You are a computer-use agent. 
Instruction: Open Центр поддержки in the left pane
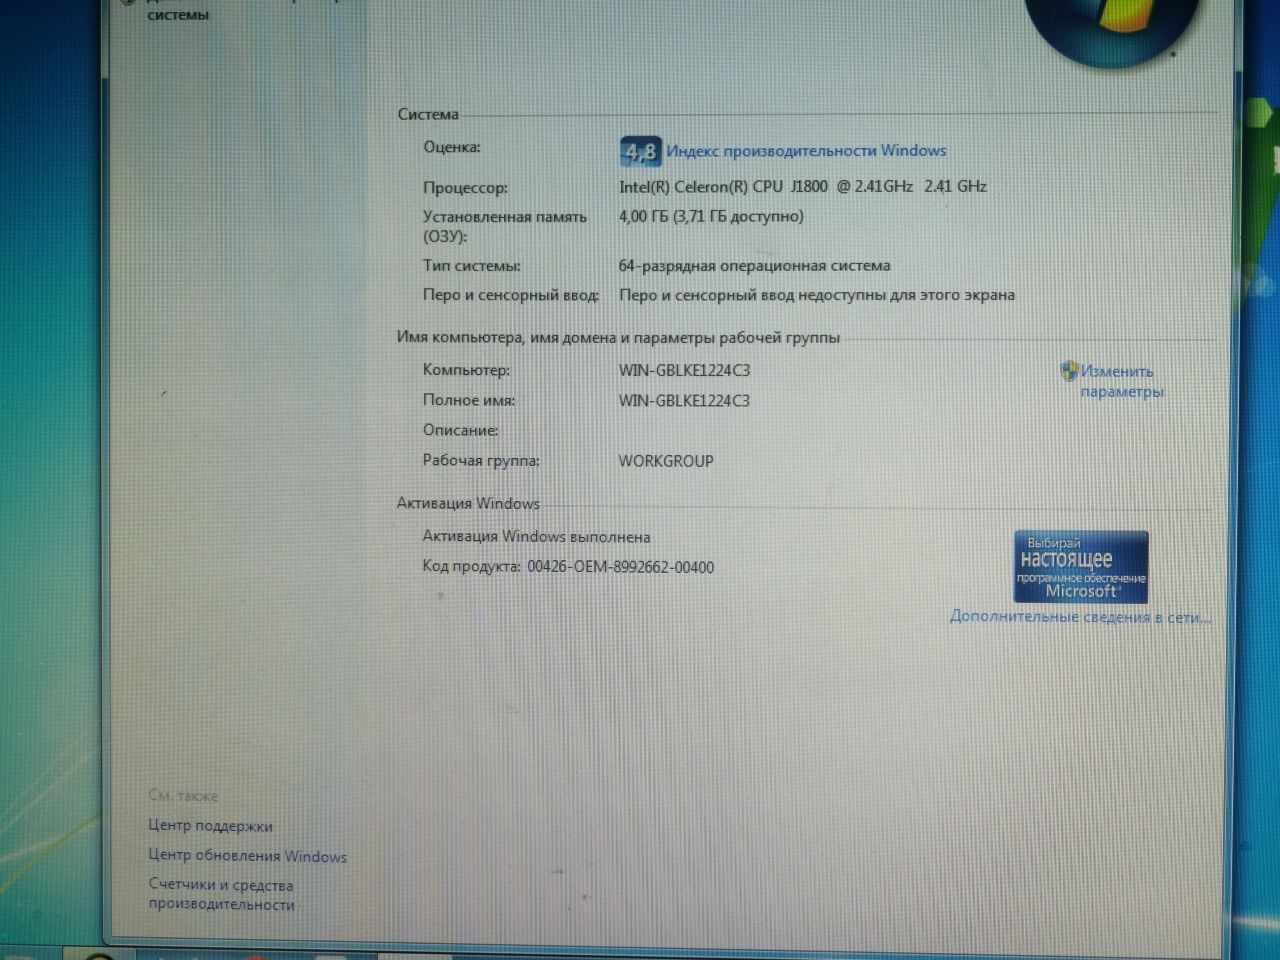[x=210, y=826]
